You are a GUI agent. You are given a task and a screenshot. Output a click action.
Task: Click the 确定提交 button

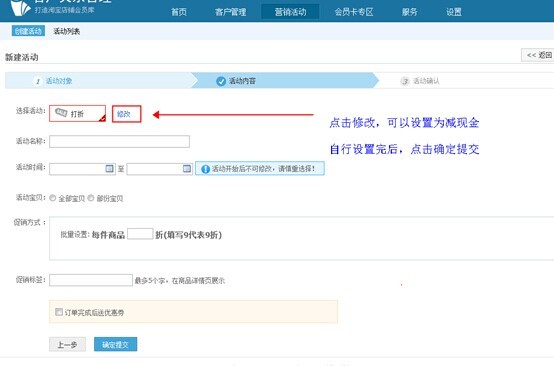116,344
